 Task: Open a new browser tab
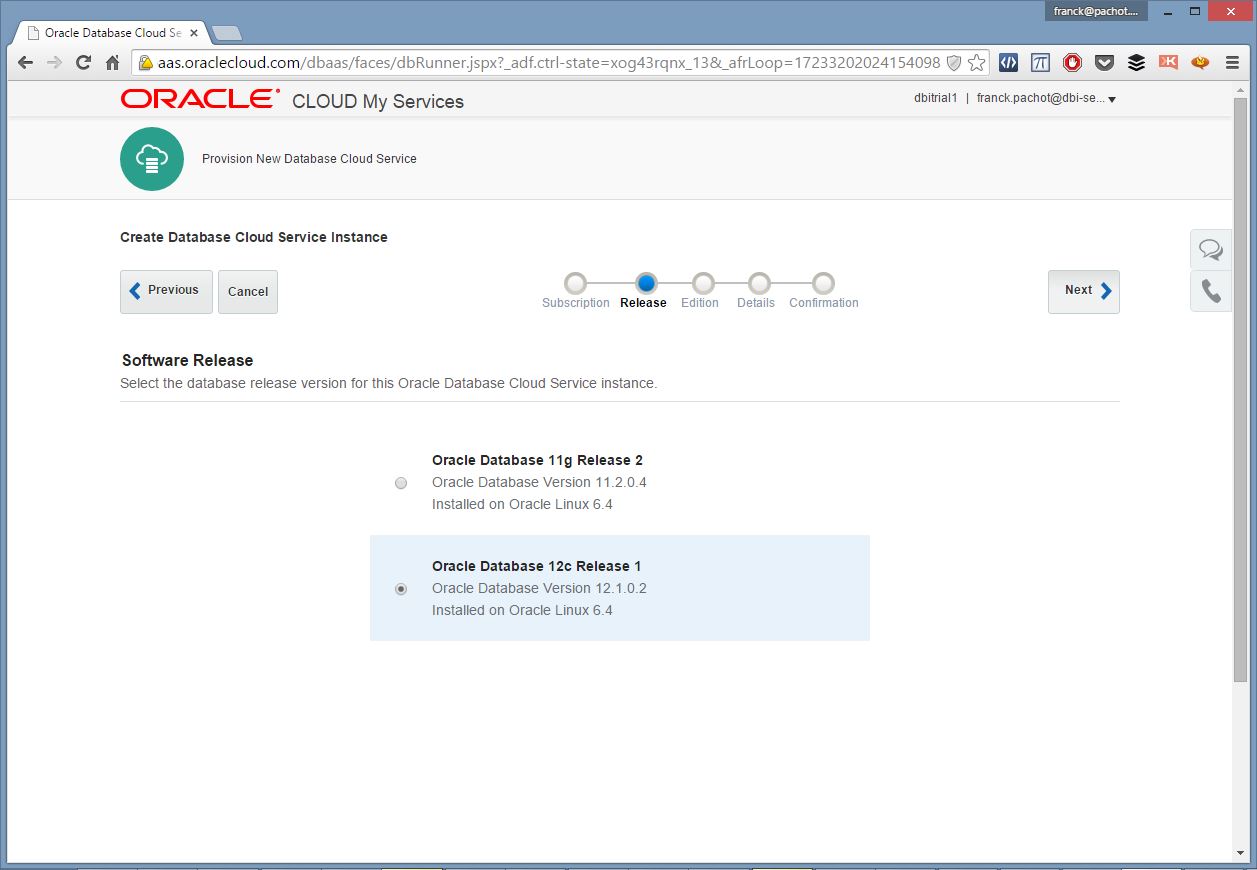[x=227, y=33]
